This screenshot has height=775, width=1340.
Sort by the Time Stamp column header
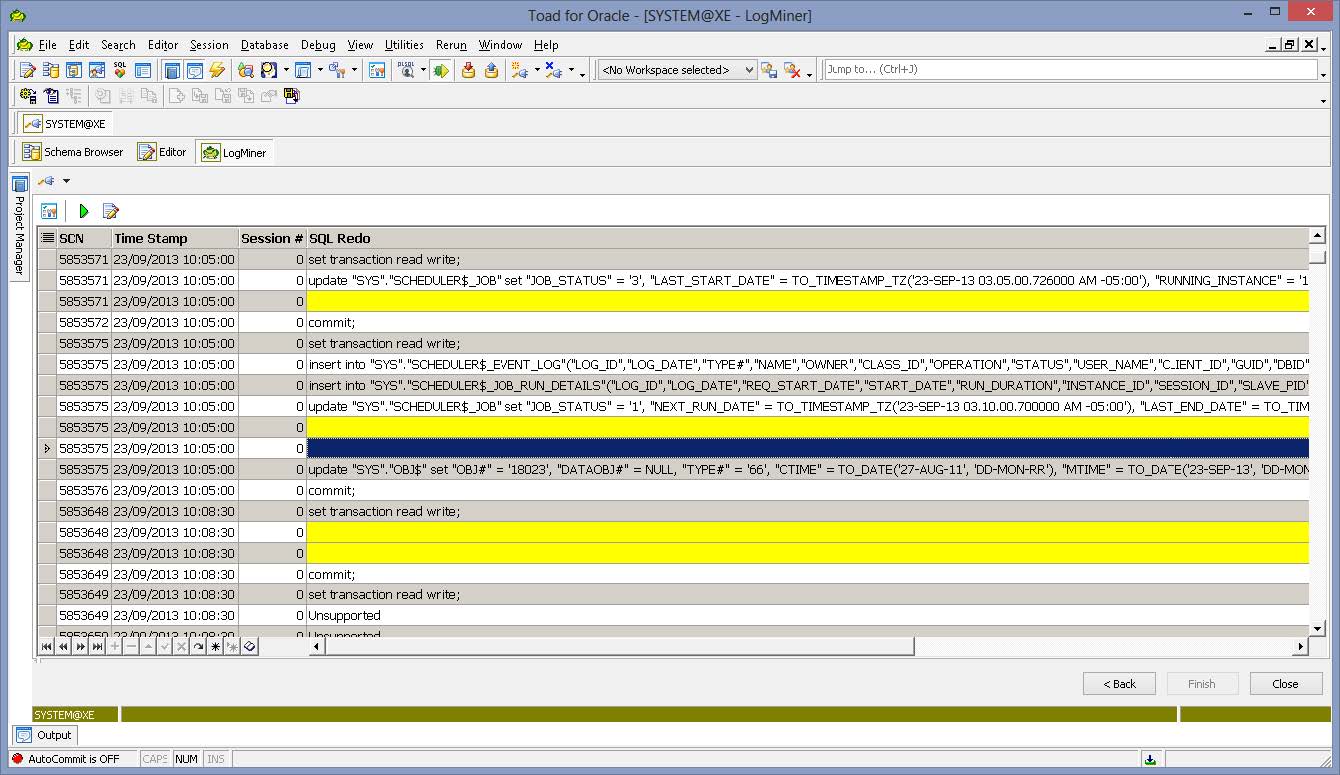tap(174, 238)
